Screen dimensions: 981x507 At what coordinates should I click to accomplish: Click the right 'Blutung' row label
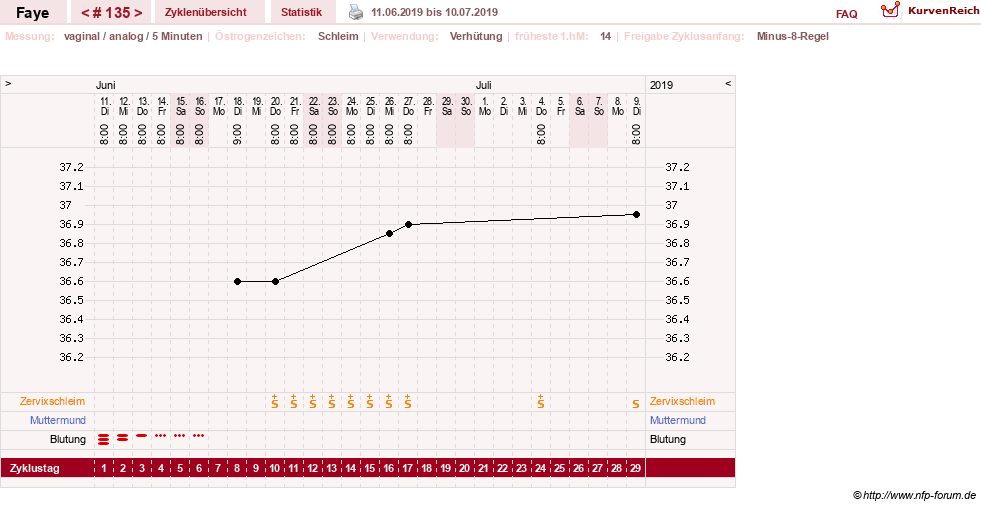(668, 439)
